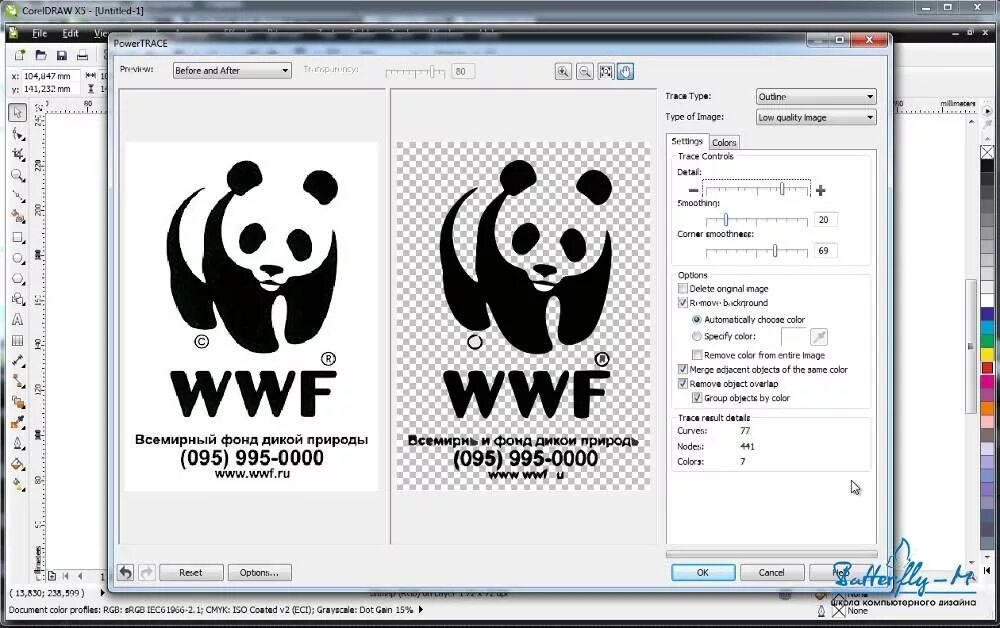
Task: Check Remove color from entire image
Action: point(697,354)
